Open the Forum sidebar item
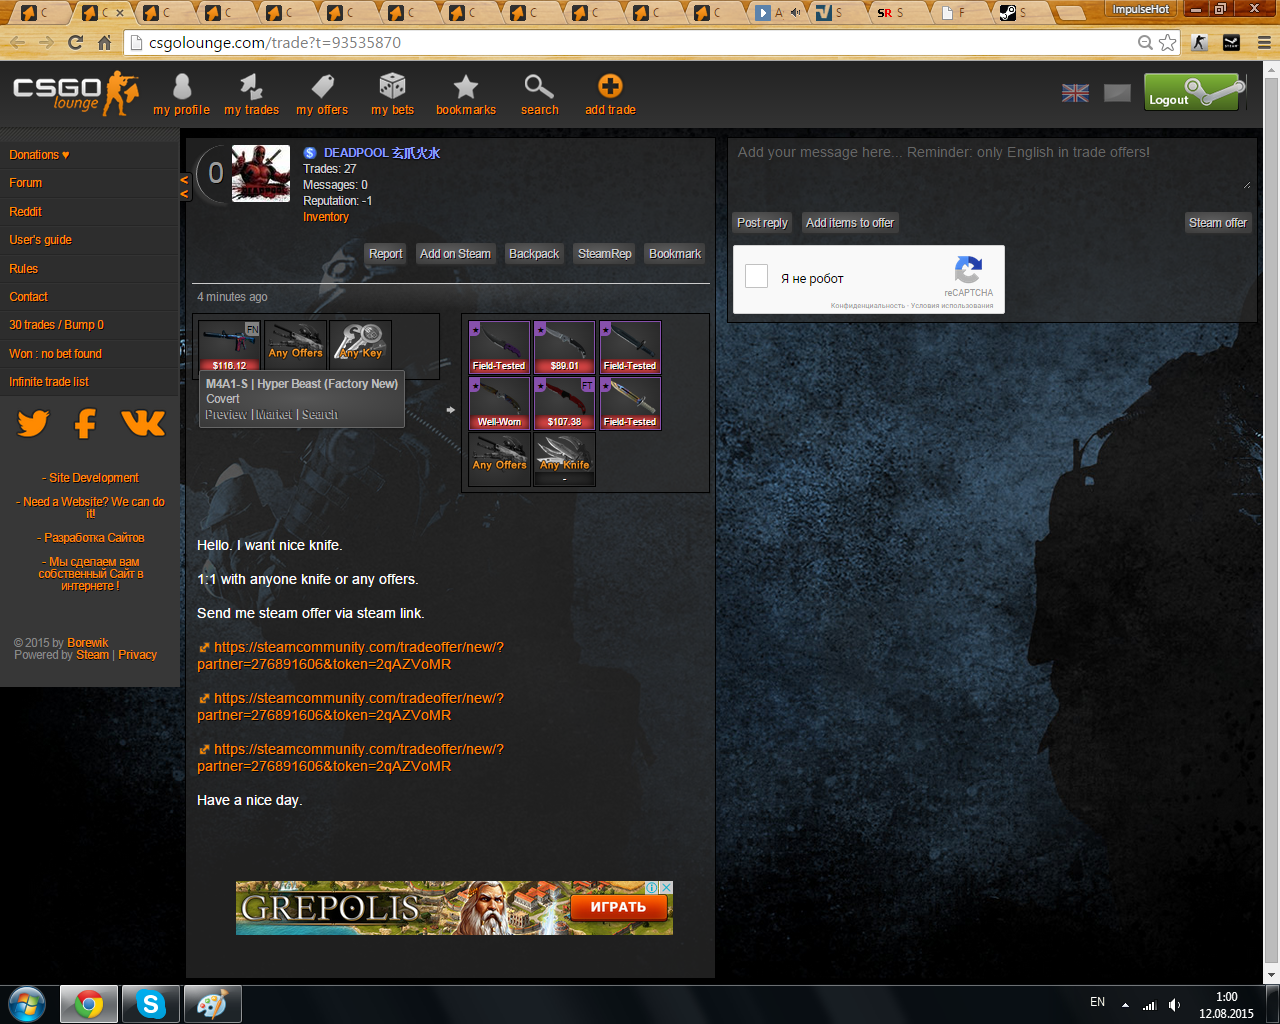This screenshot has height=1024, width=1280. pos(26,183)
